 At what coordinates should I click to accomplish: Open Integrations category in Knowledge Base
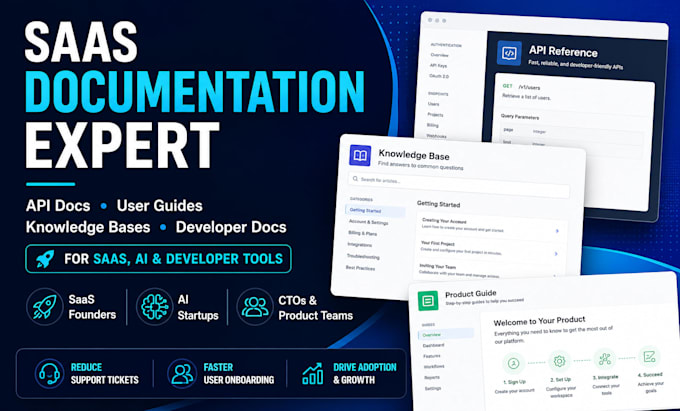coord(360,245)
